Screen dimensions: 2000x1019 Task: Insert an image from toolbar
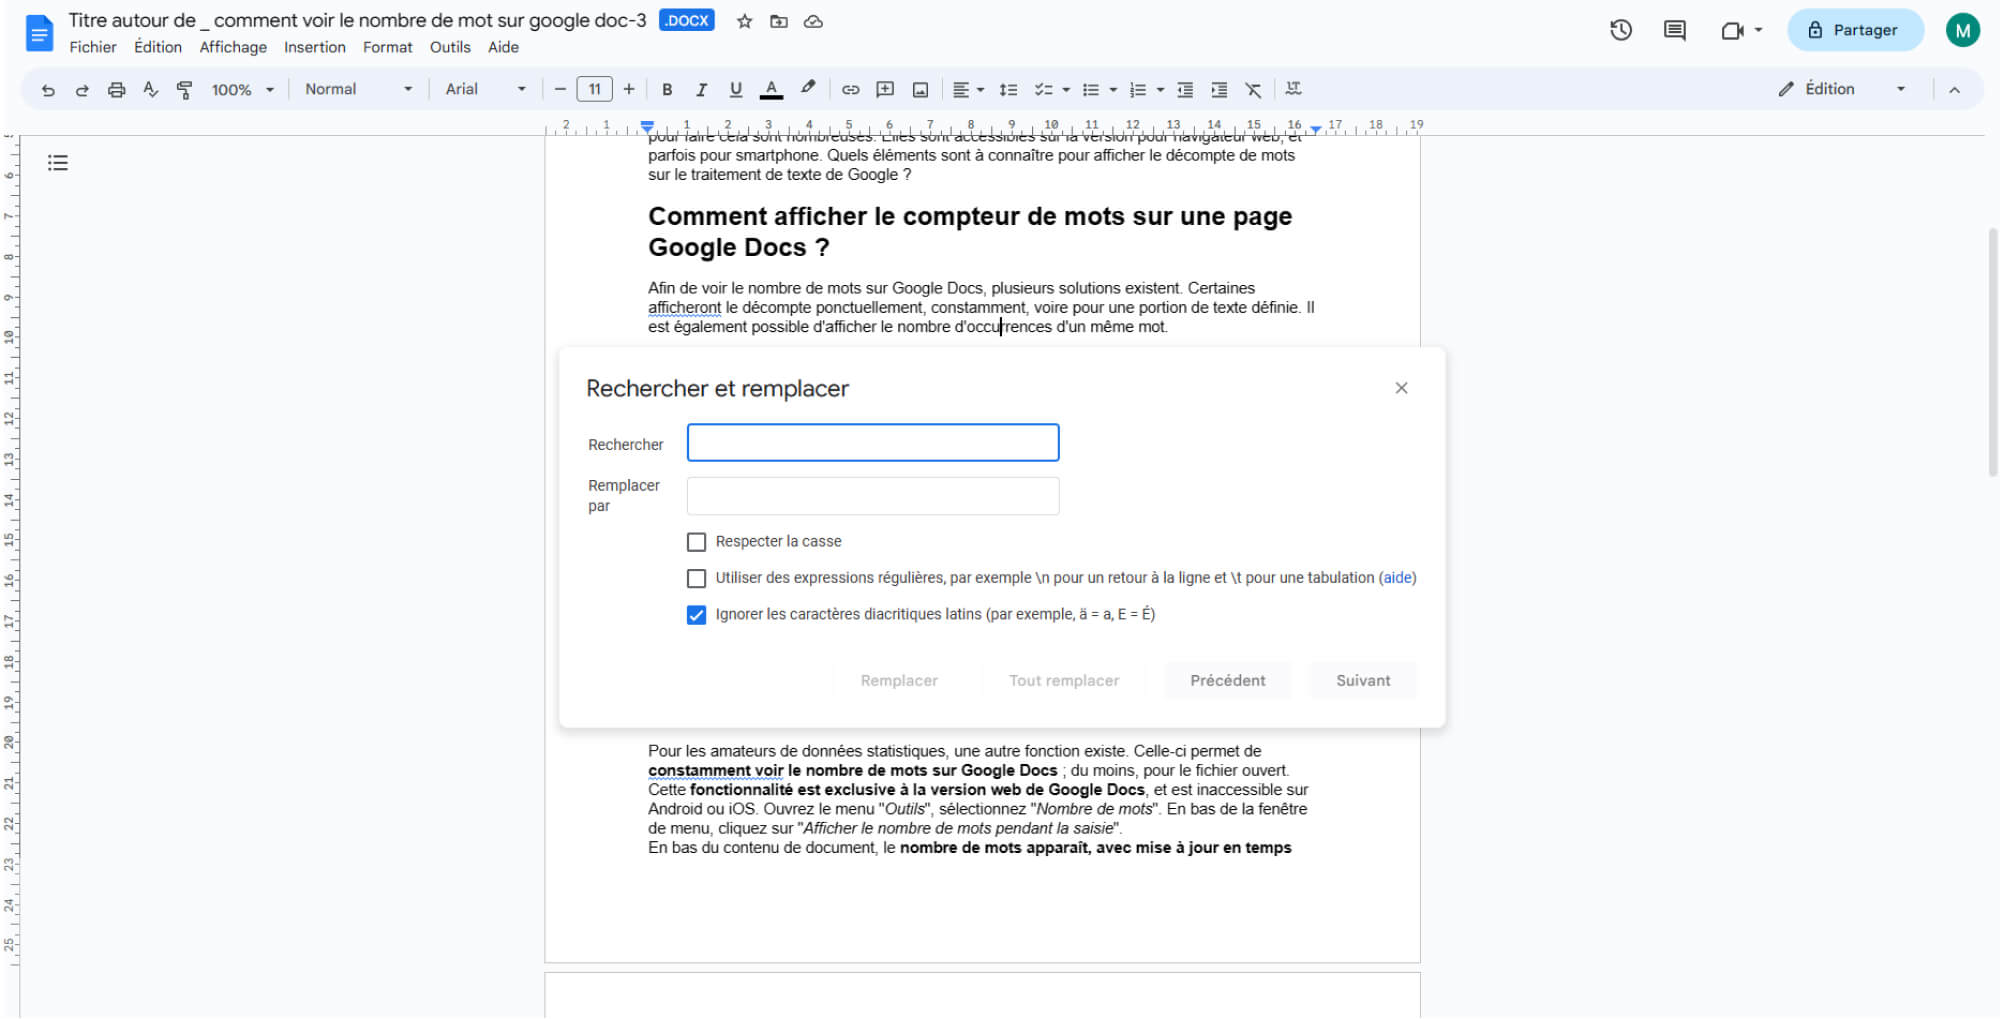click(x=920, y=90)
